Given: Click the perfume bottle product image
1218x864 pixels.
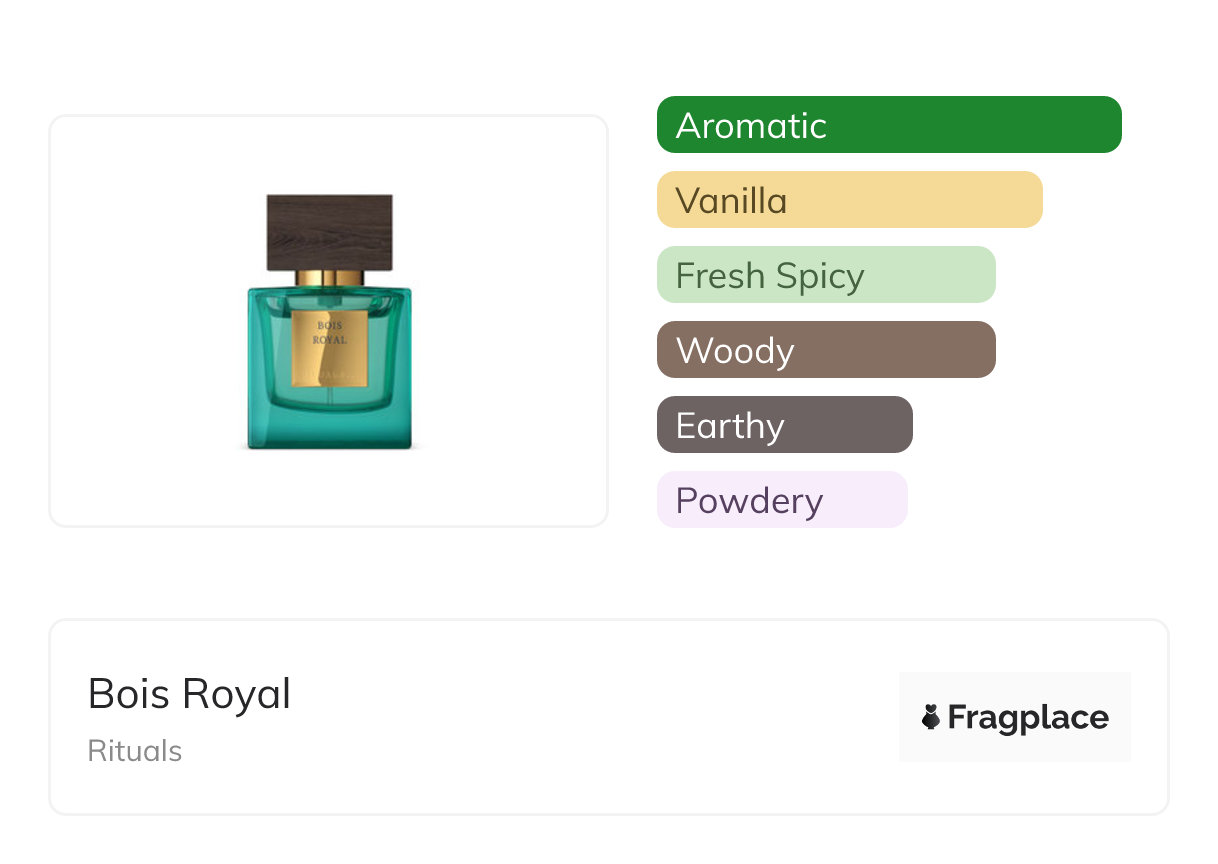Looking at the screenshot, I should (x=329, y=322).
